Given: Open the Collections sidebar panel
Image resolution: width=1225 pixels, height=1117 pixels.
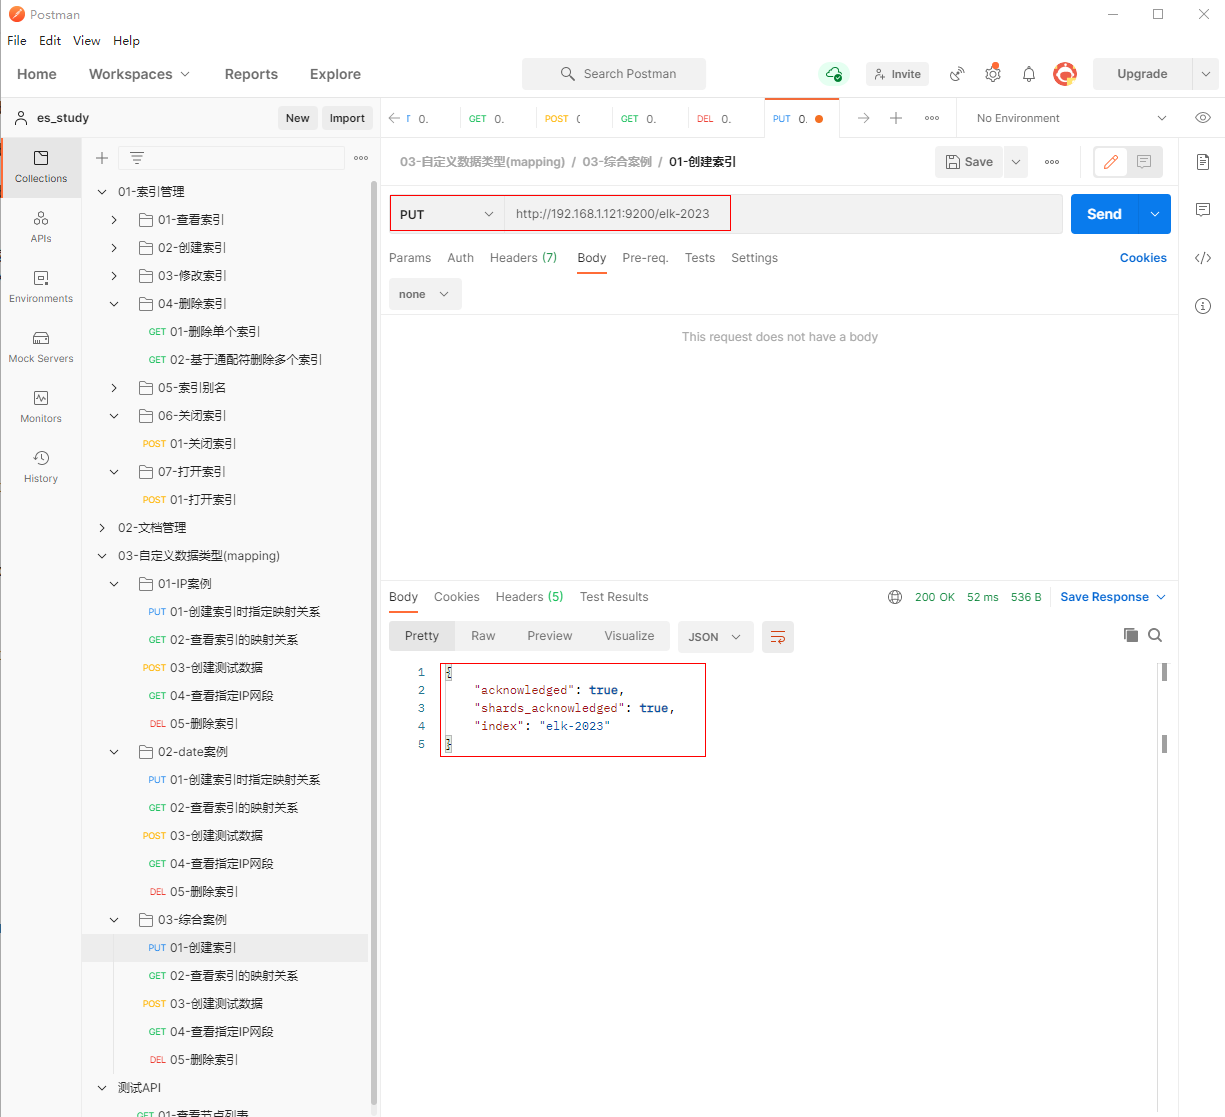Looking at the screenshot, I should pyautogui.click(x=41, y=166).
